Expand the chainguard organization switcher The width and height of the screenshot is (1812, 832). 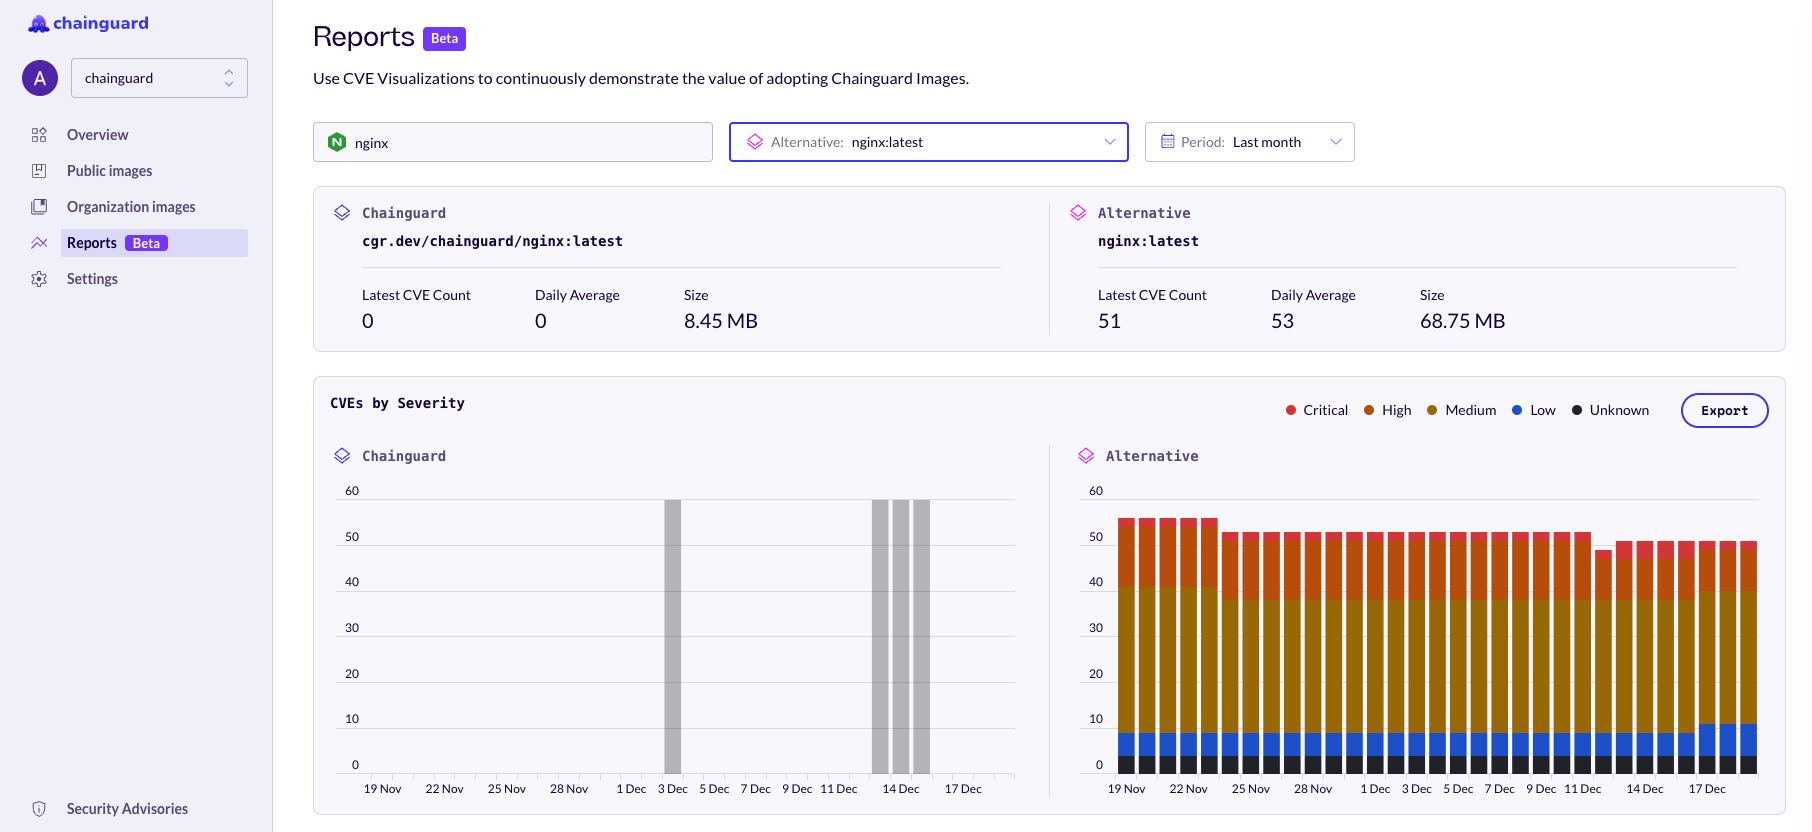(x=159, y=78)
